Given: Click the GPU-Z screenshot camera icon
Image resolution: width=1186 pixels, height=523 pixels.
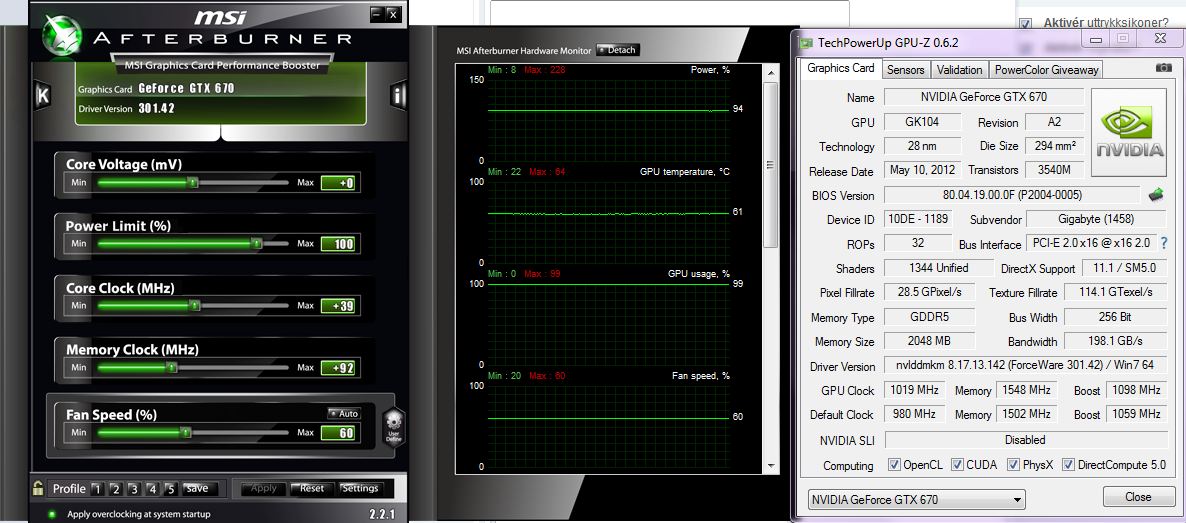Looking at the screenshot, I should click(1163, 68).
